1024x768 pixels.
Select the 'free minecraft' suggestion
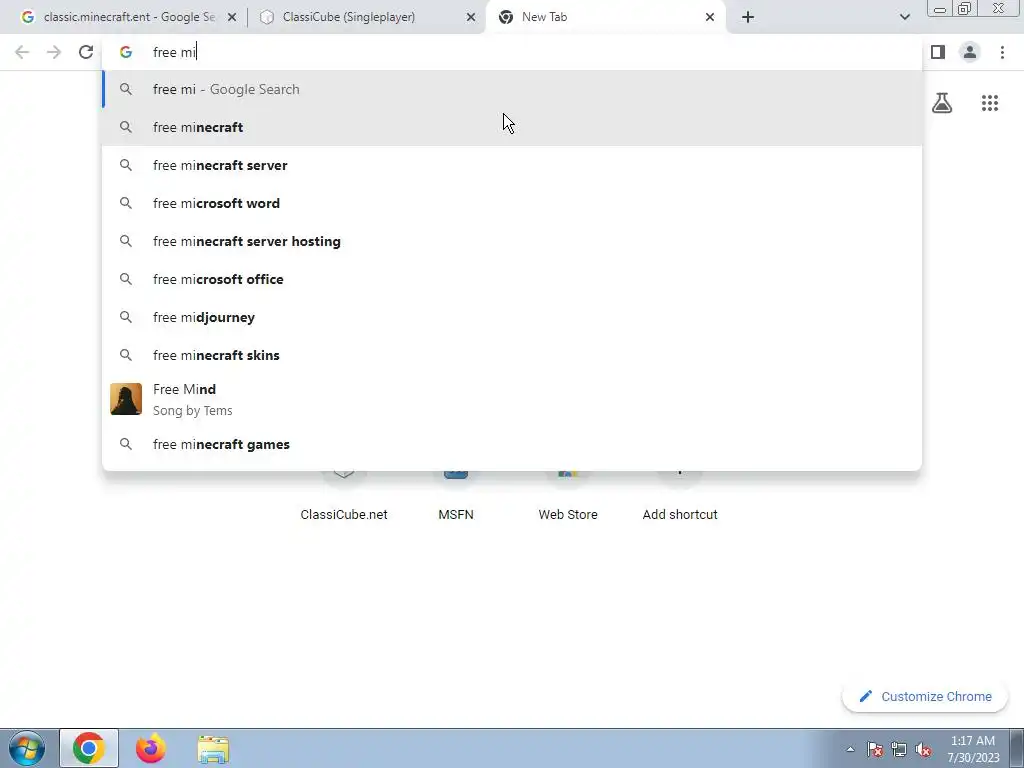[512, 127]
